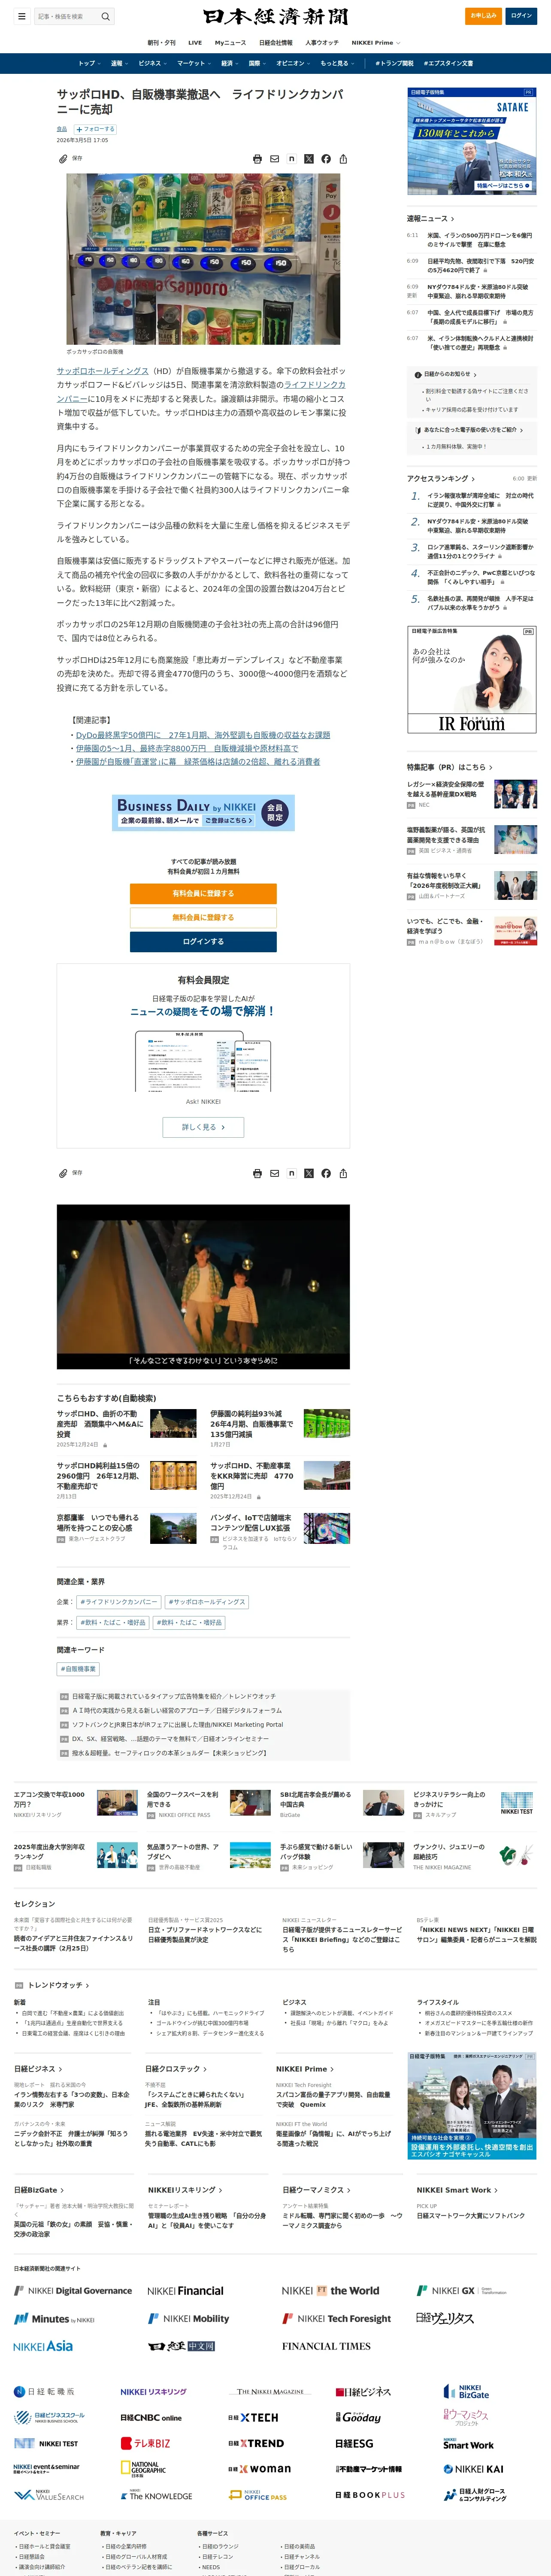The width and height of the screenshot is (551, 2576).
Task: Click the top share/upload icon
Action: pyautogui.click(x=343, y=159)
